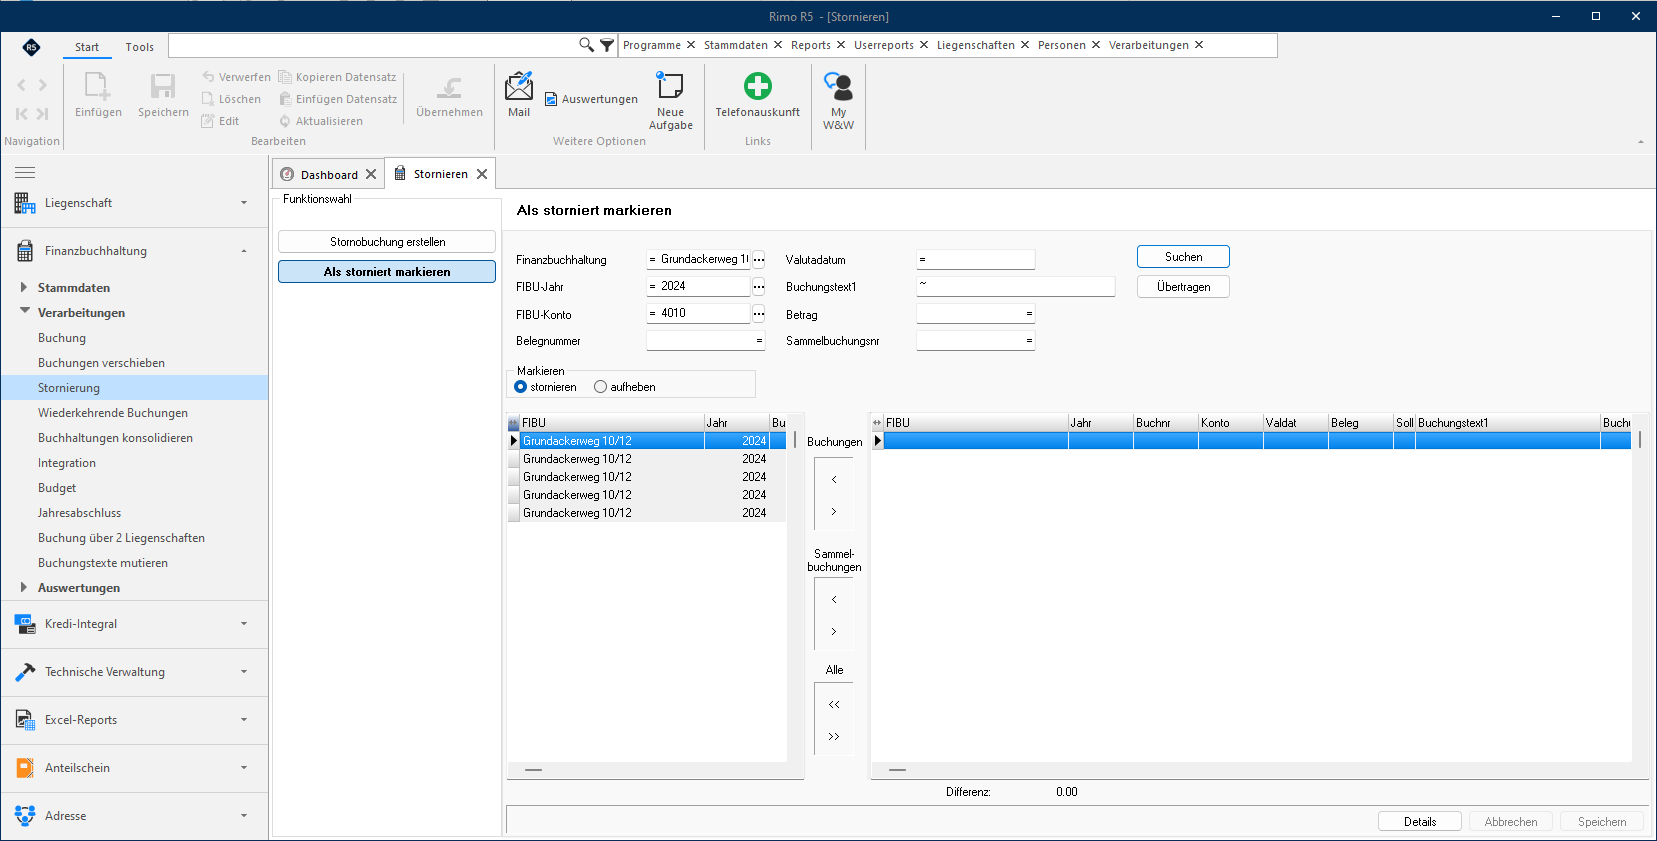1657x841 pixels.
Task: Click the Belegnummer input field
Action: 705,341
